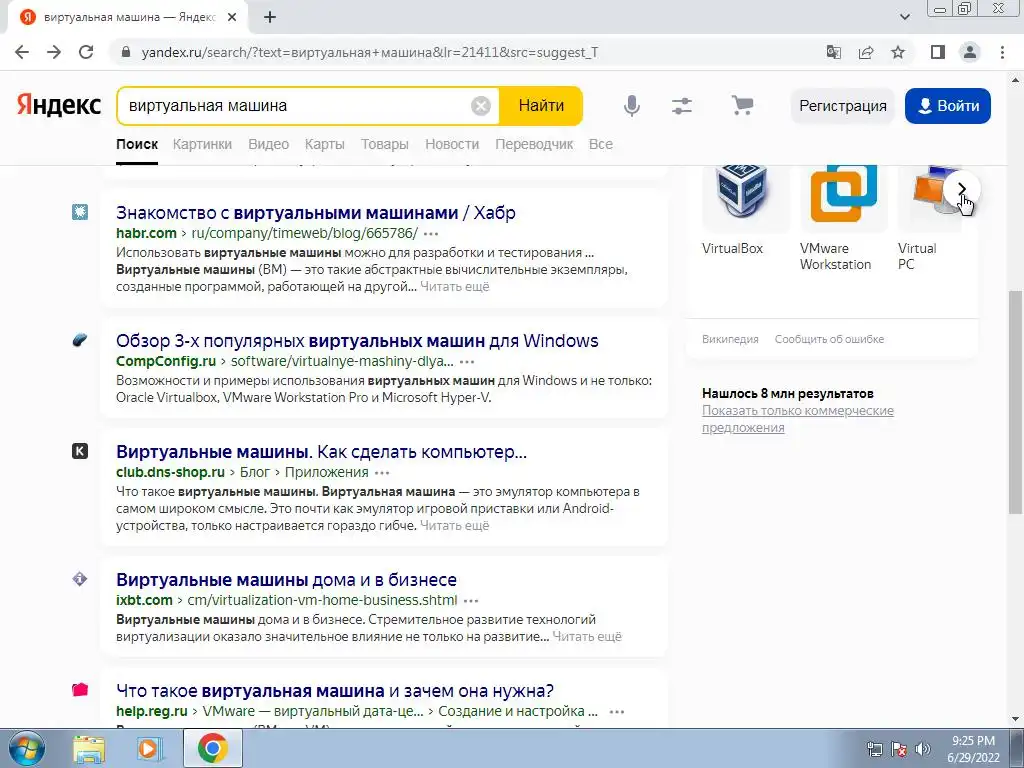
Task: Go forward using browser forward arrow
Action: 54,52
